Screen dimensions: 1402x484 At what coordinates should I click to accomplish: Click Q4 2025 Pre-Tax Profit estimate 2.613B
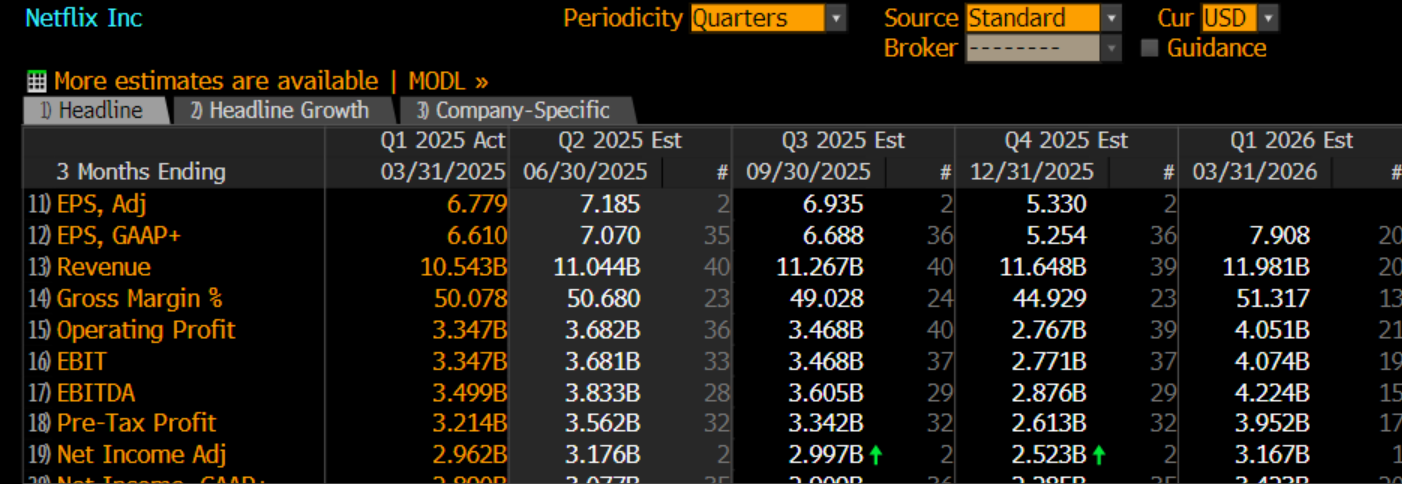pos(1050,423)
